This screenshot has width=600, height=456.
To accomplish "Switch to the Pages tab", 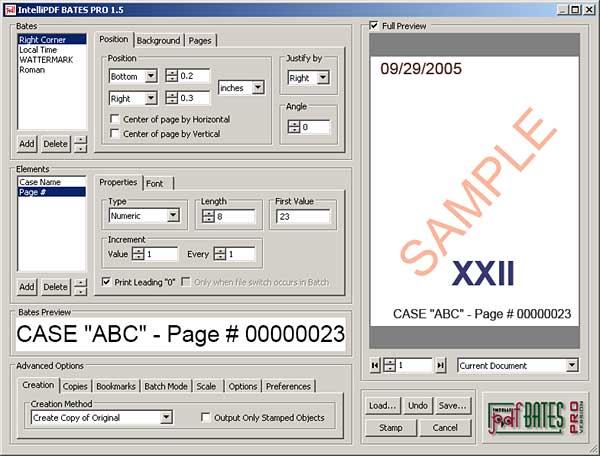I will point(200,41).
